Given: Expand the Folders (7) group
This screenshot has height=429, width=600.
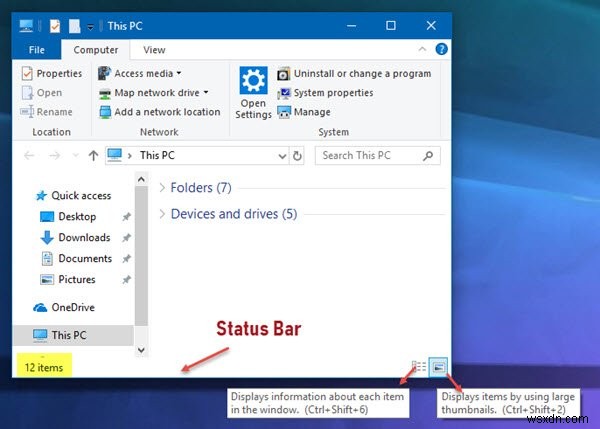Looking at the screenshot, I should pos(162,188).
